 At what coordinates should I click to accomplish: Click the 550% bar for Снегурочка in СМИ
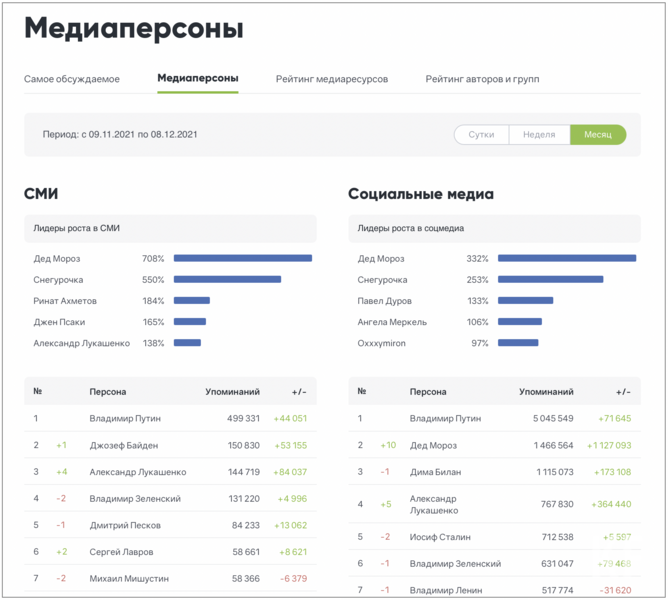pos(227,280)
